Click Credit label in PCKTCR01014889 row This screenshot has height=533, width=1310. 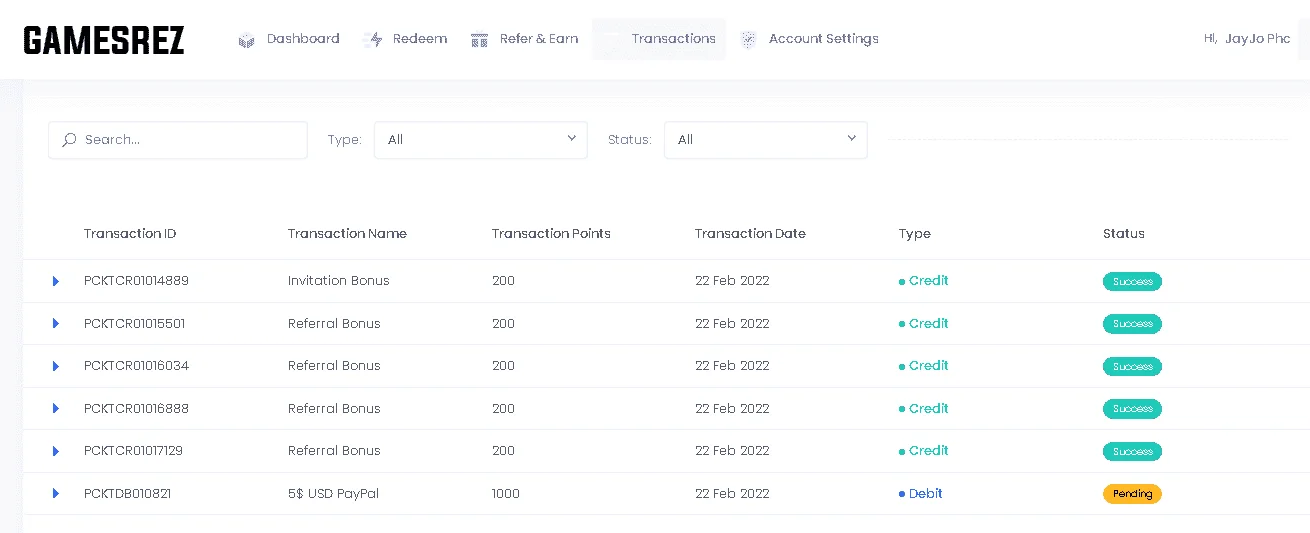click(x=928, y=281)
